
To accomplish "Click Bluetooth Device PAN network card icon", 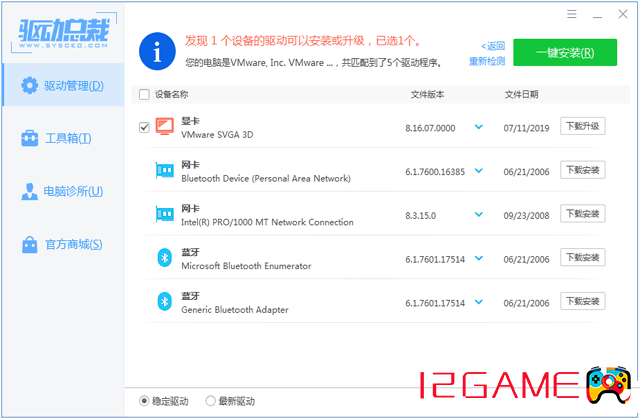I will tap(164, 170).
